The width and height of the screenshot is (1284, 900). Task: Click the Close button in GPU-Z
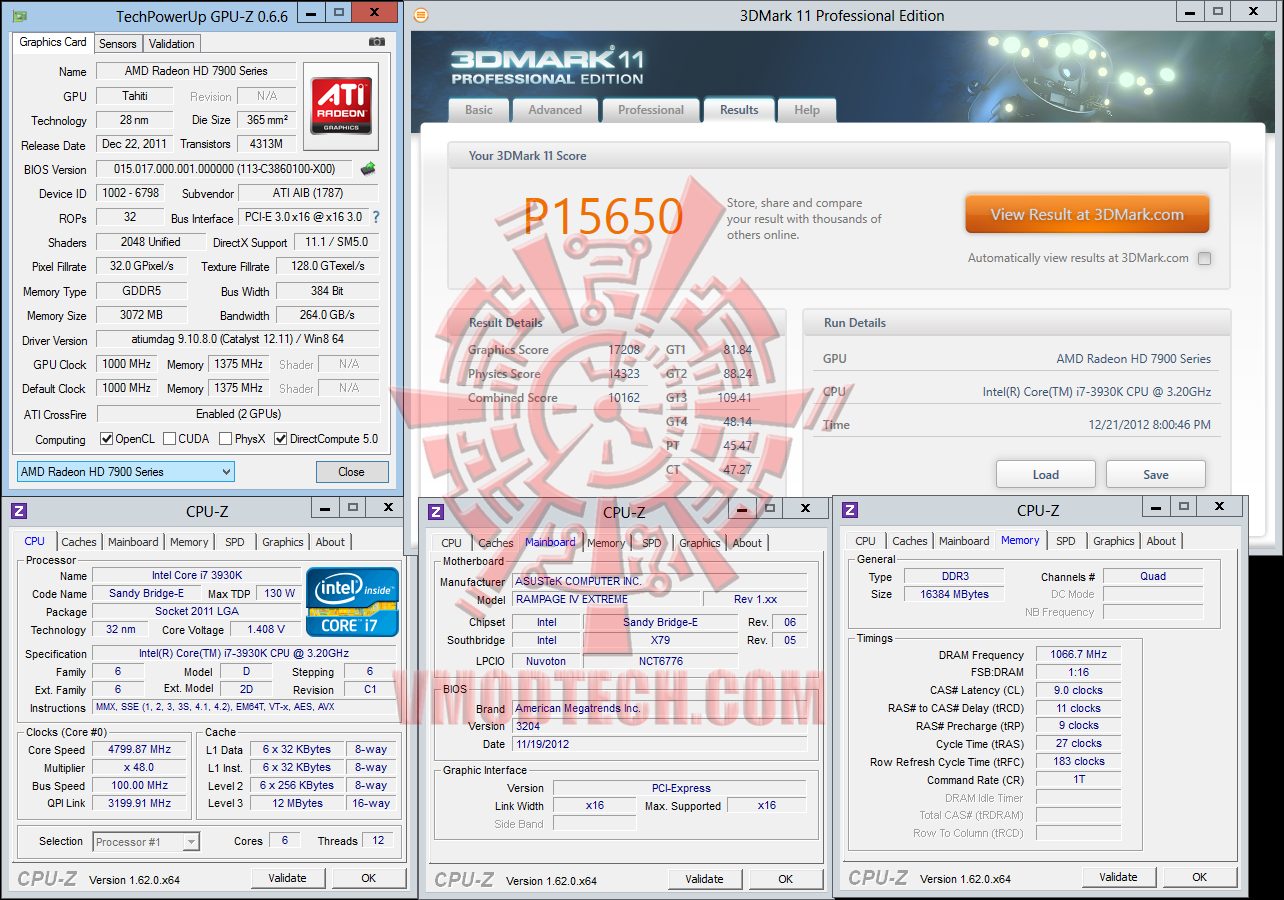click(352, 472)
